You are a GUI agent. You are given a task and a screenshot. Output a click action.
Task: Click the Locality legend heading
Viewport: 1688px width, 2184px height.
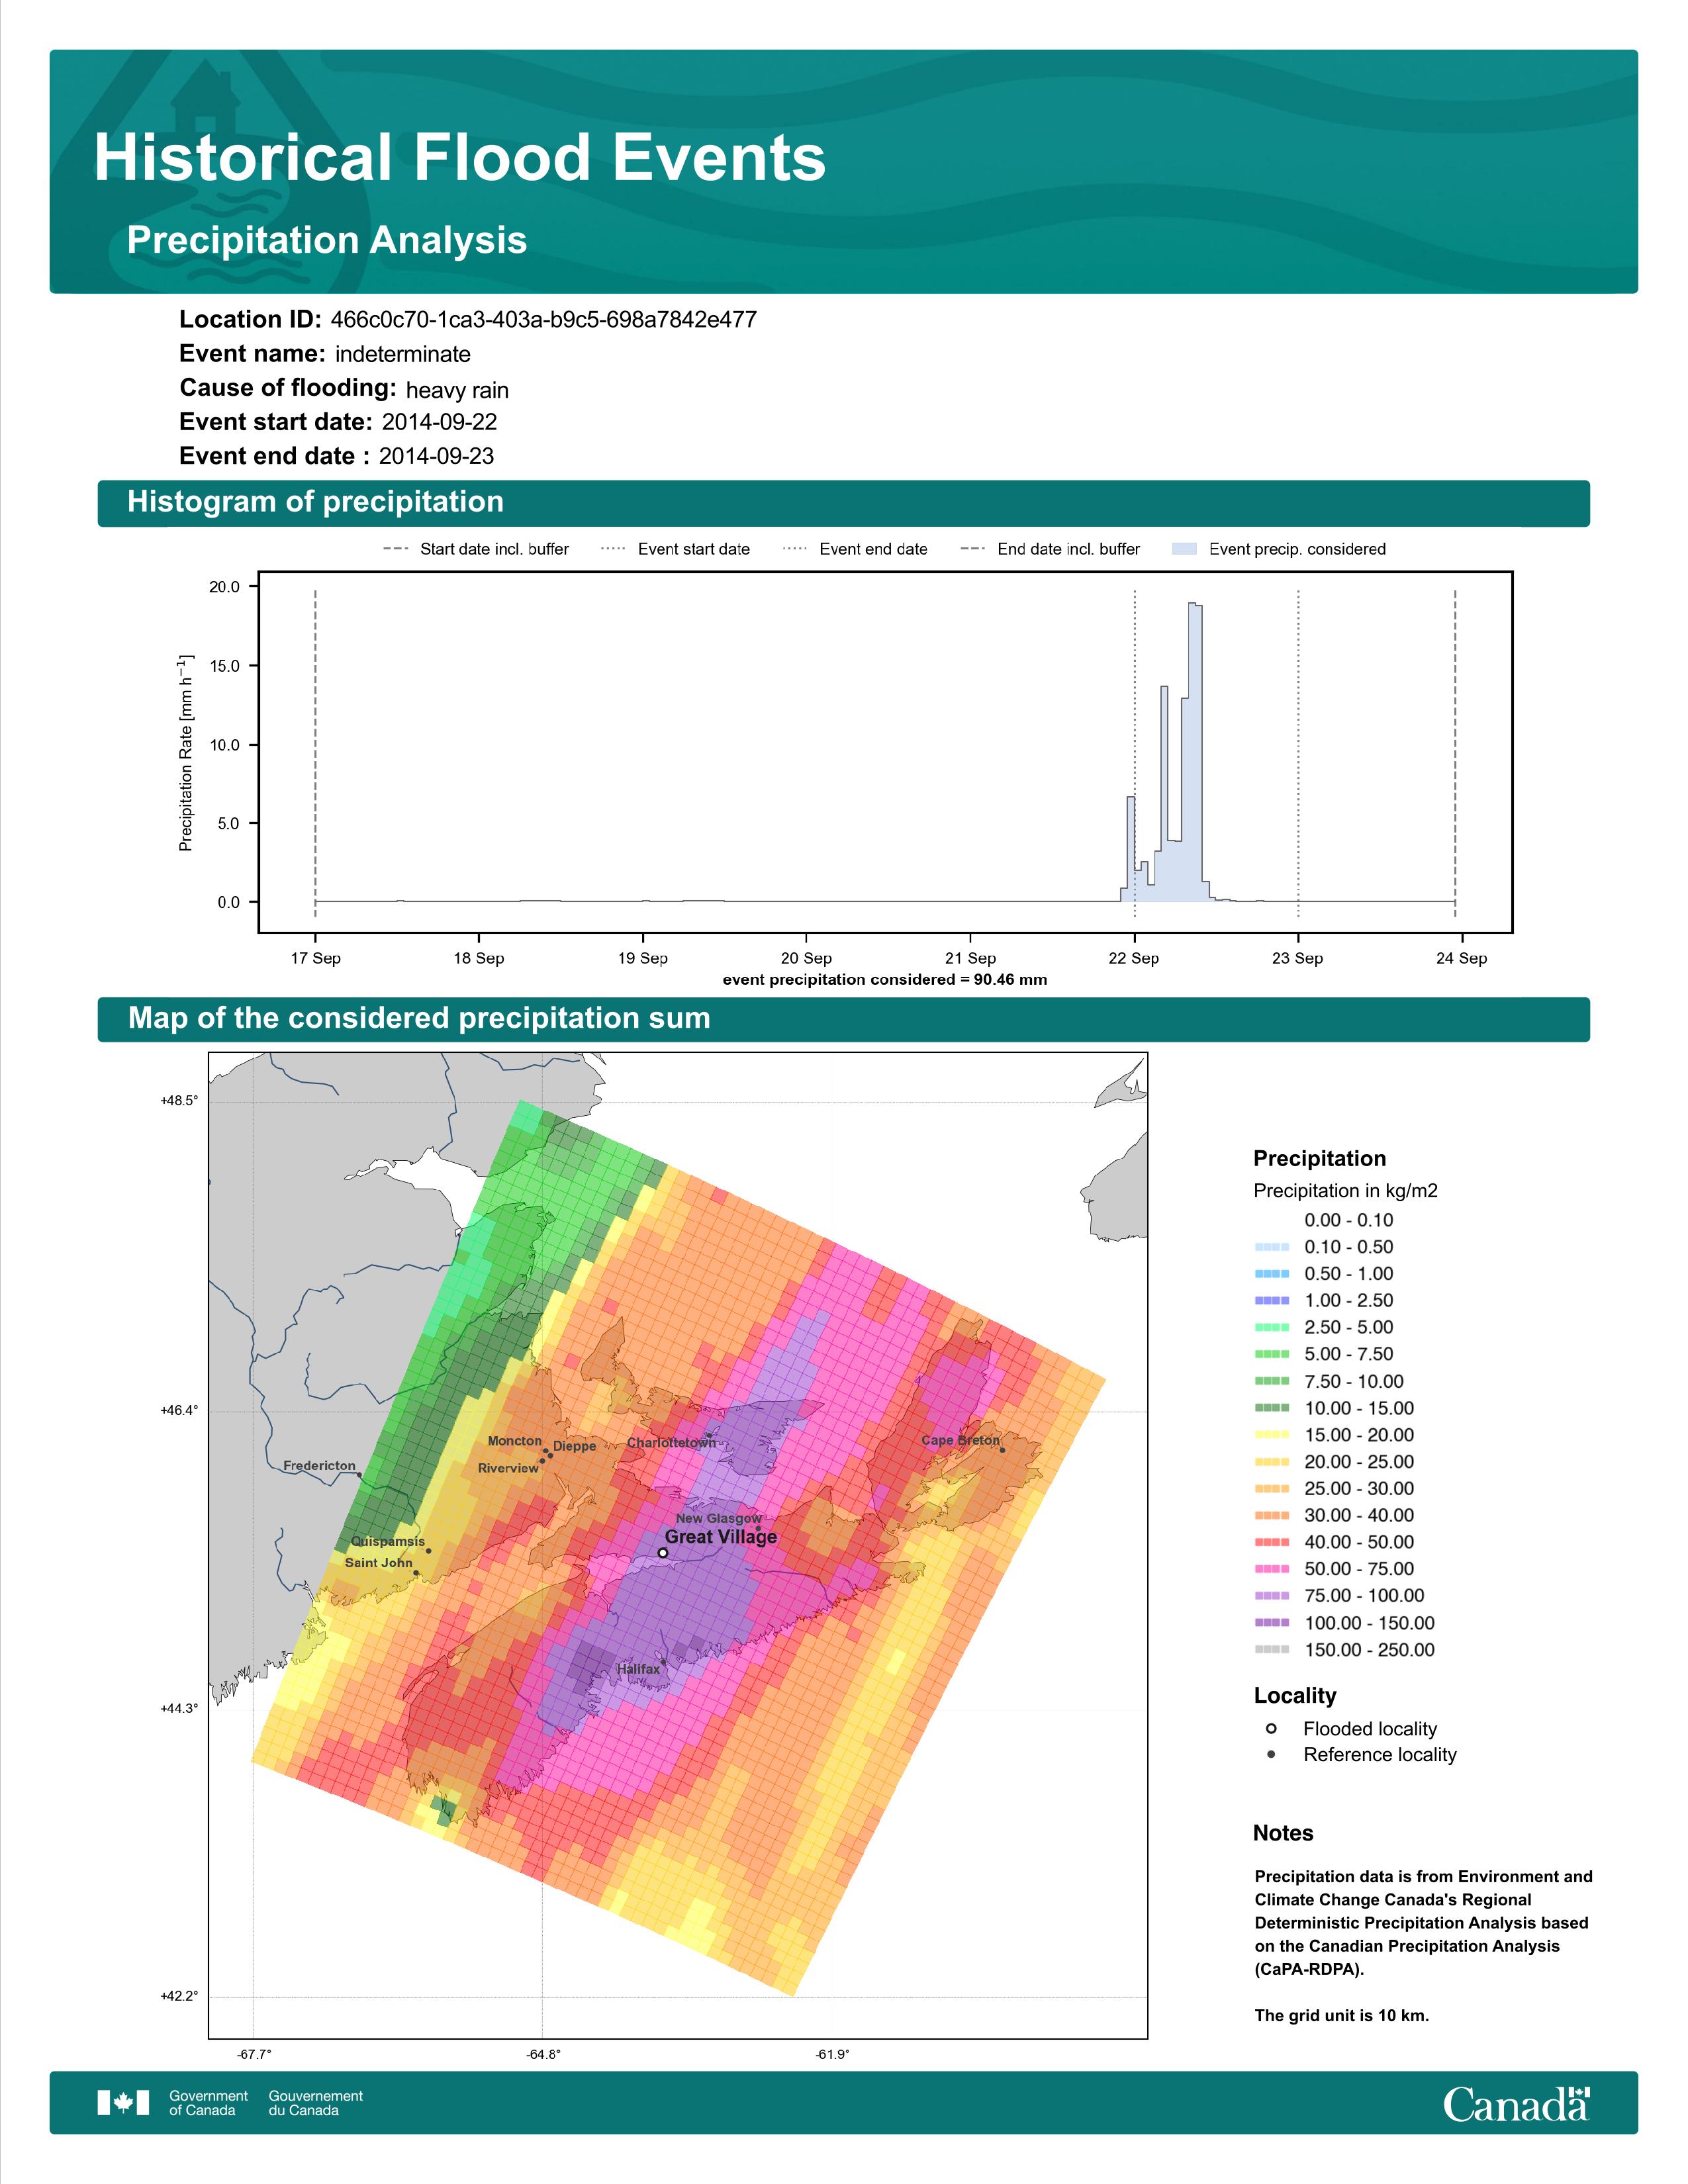click(1295, 1695)
